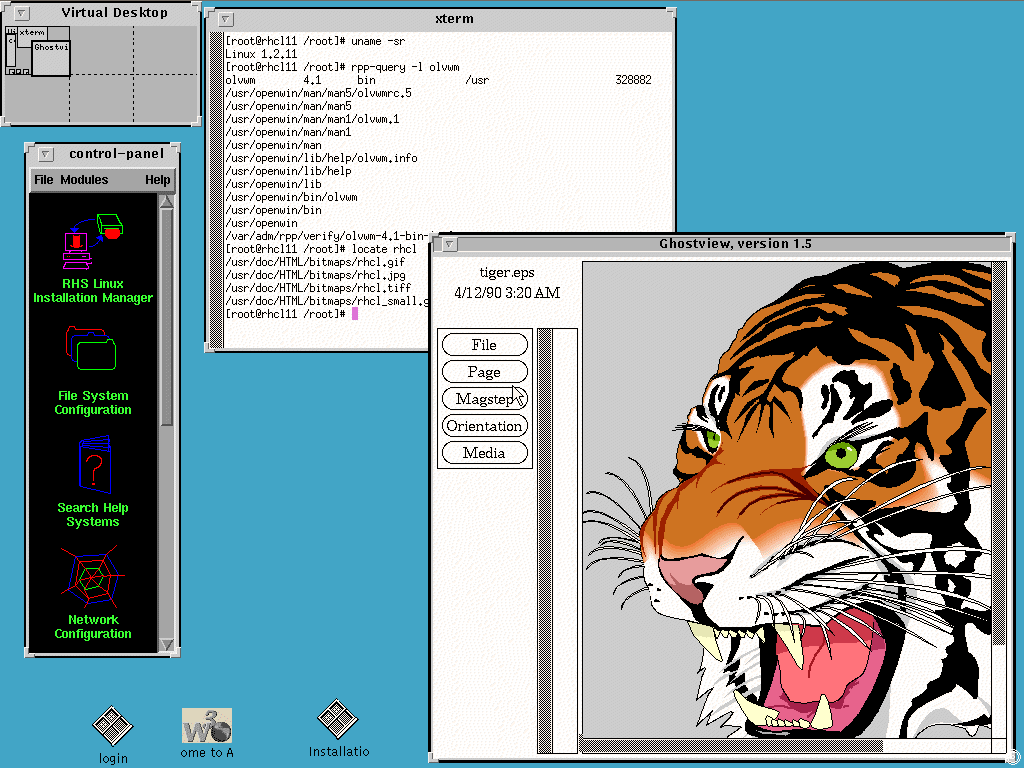Click '/usr/openwin/bin/olvwm' path in xterm
The width and height of the screenshot is (1024, 768).
[x=291, y=197]
